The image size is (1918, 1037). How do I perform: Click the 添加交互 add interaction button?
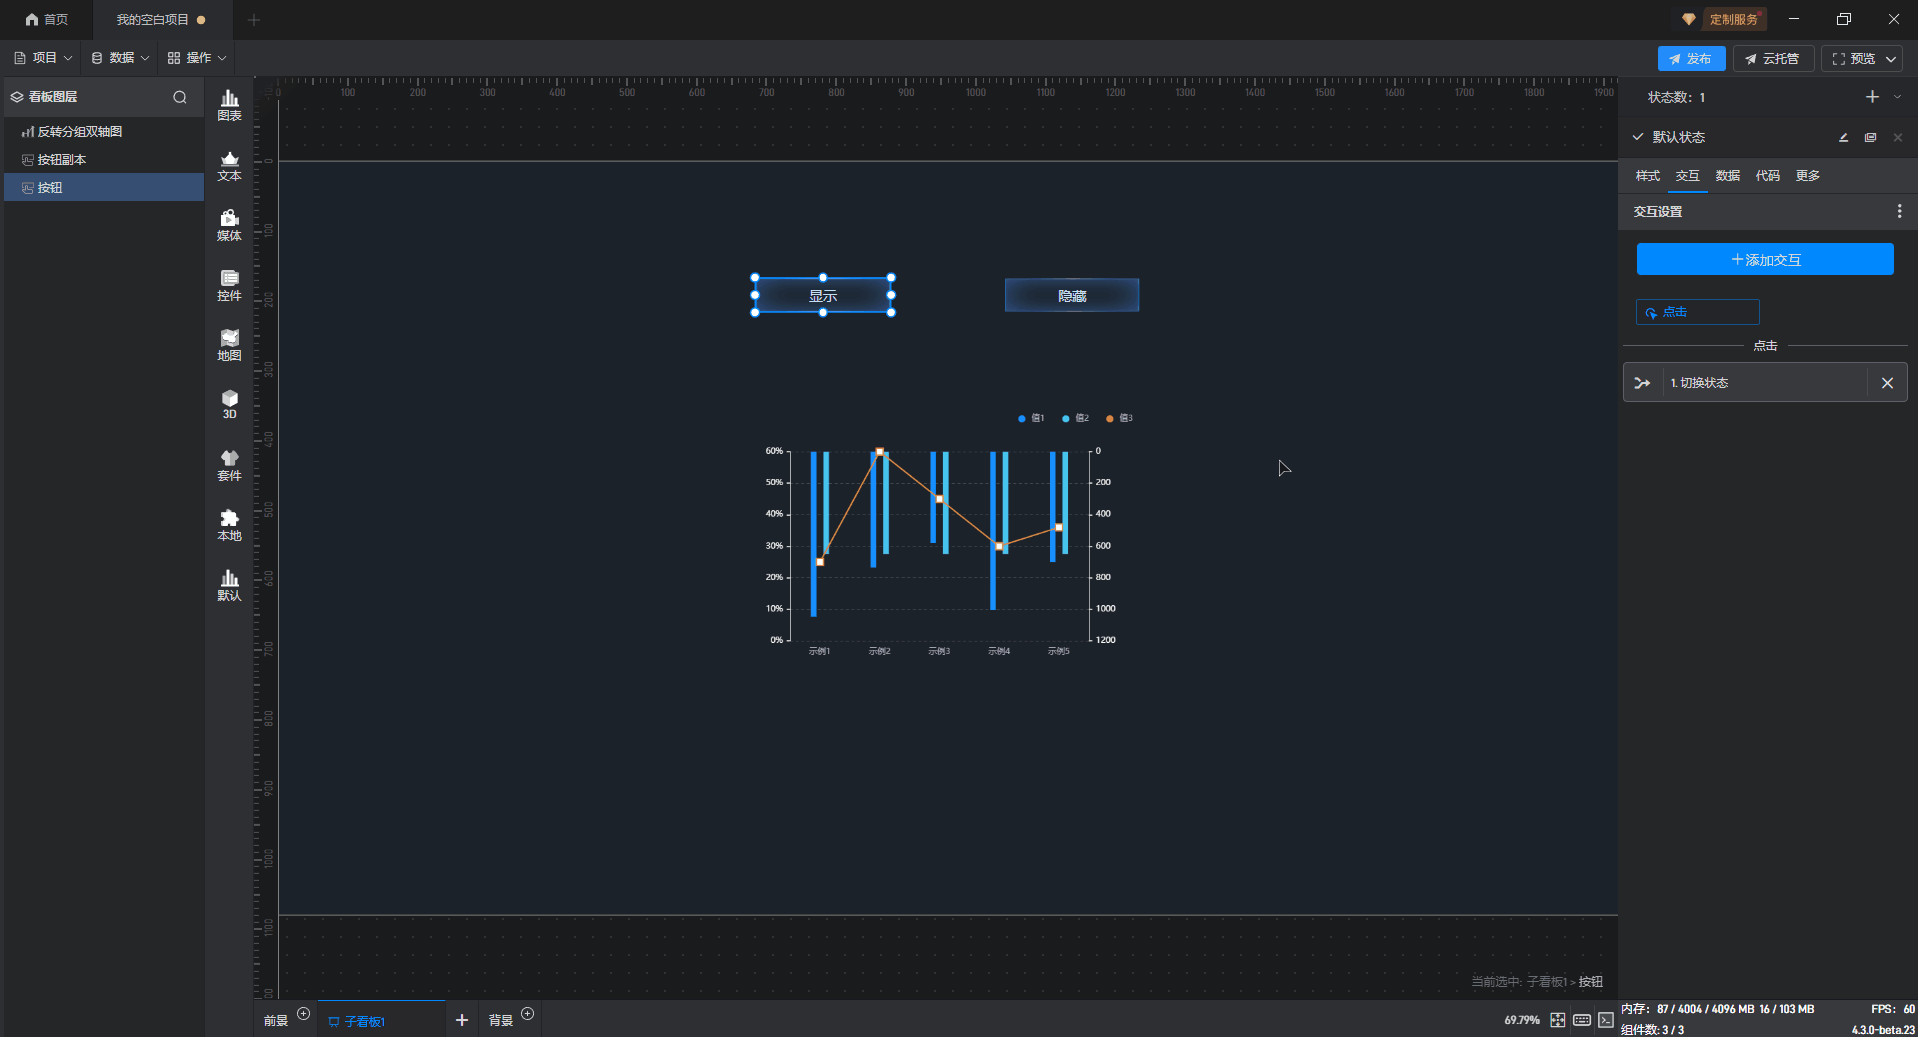[x=1765, y=260]
